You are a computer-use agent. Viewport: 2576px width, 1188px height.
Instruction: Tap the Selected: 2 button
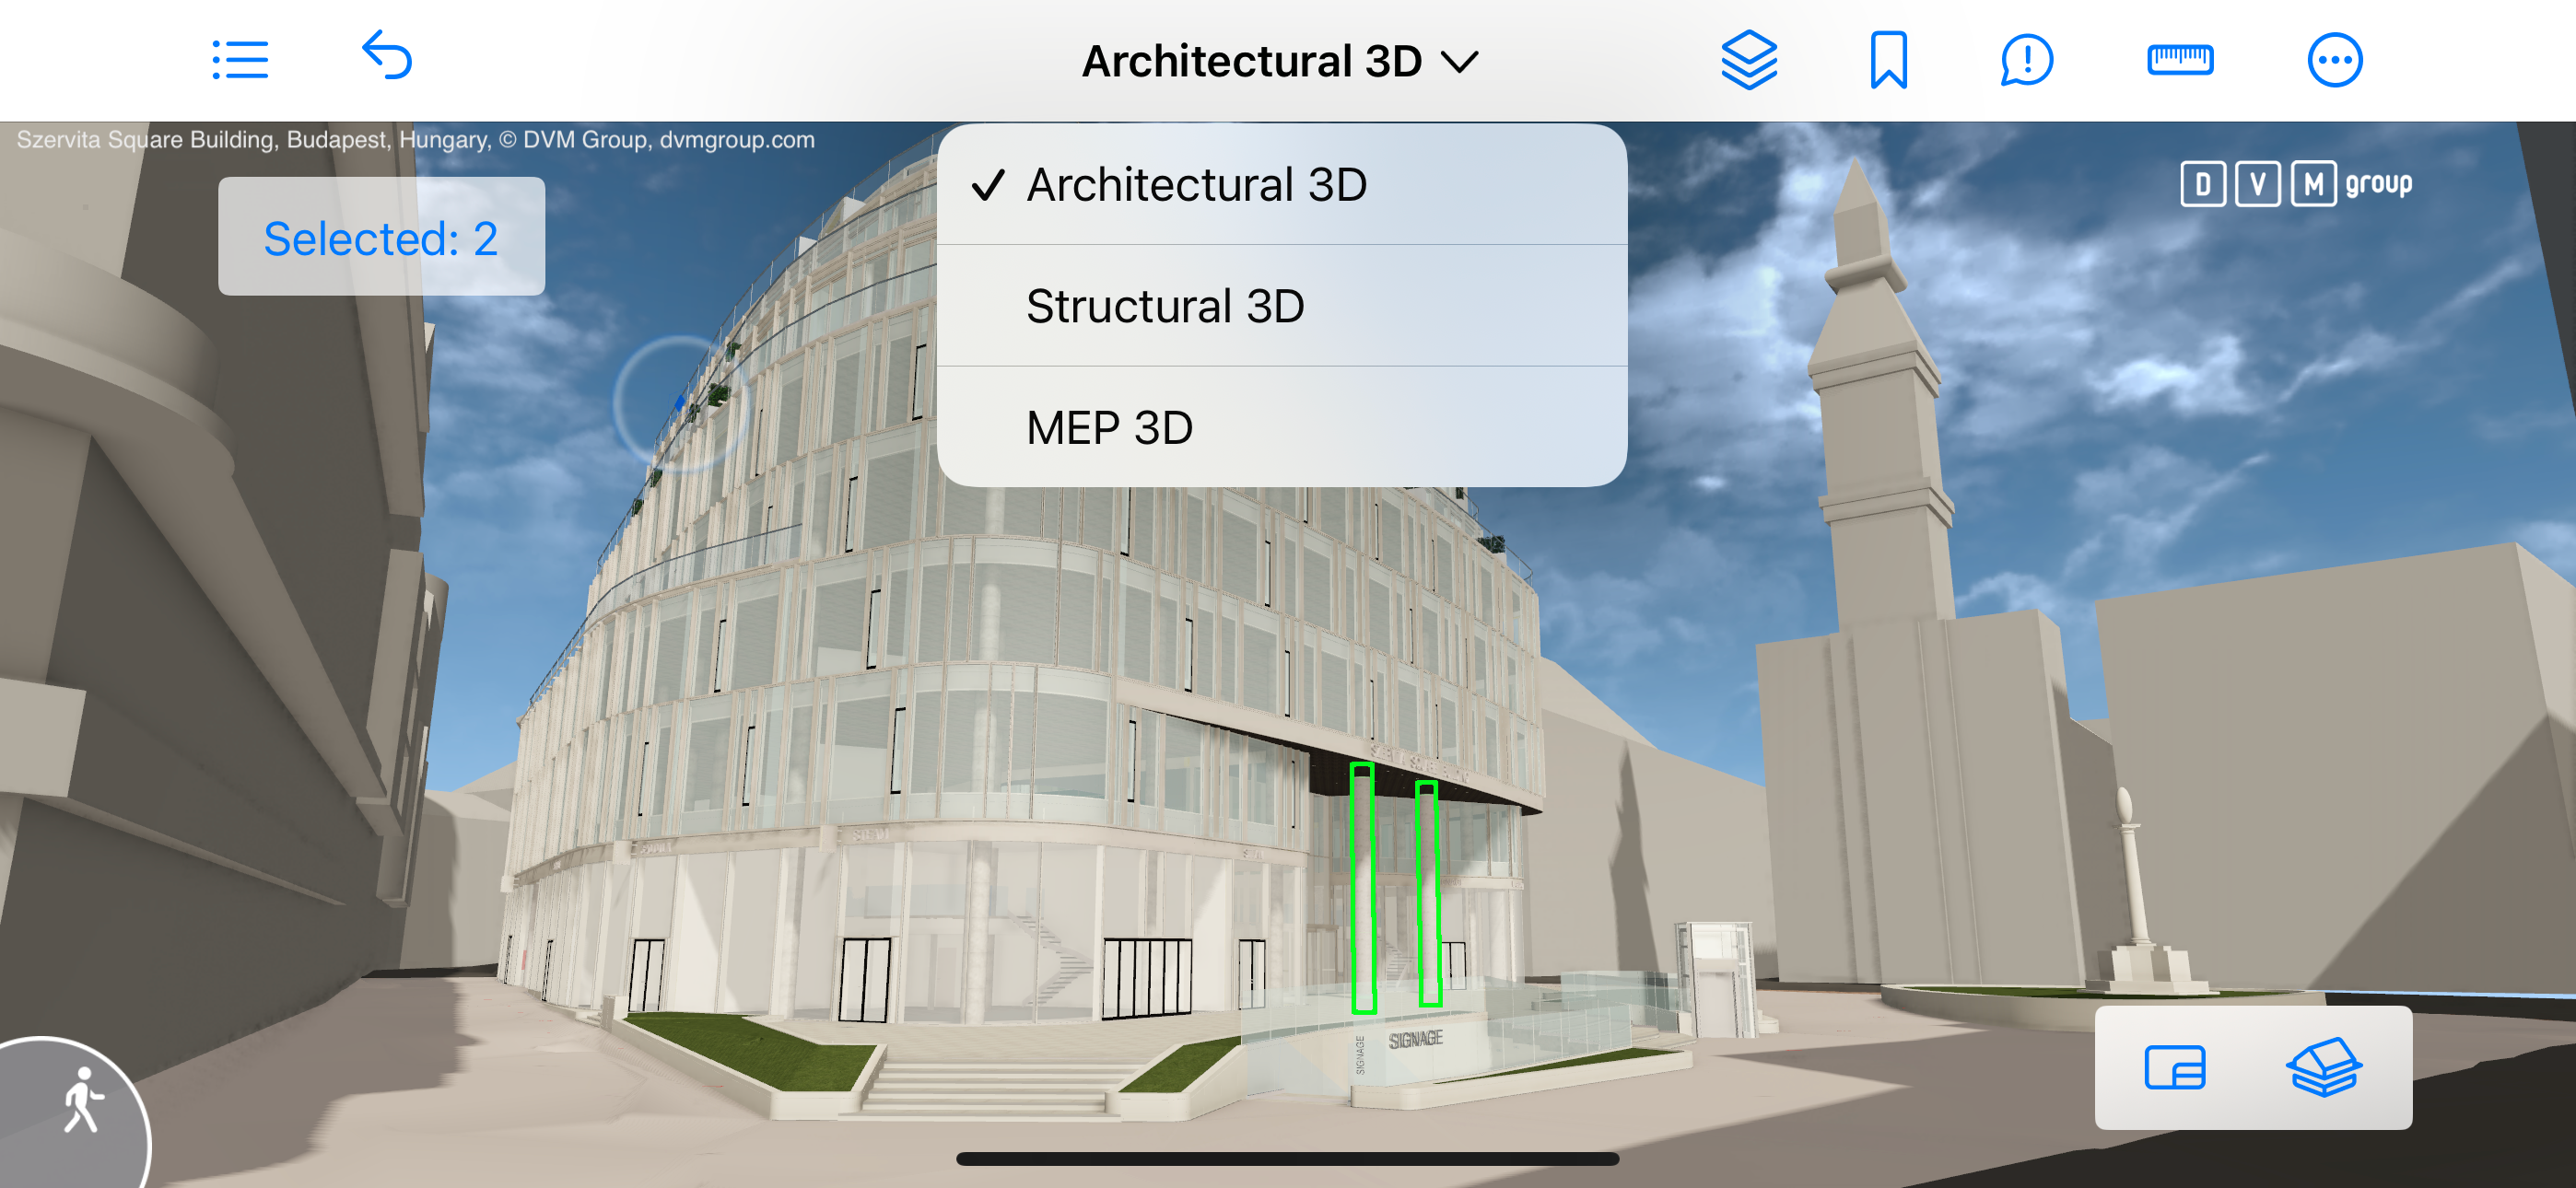381,237
